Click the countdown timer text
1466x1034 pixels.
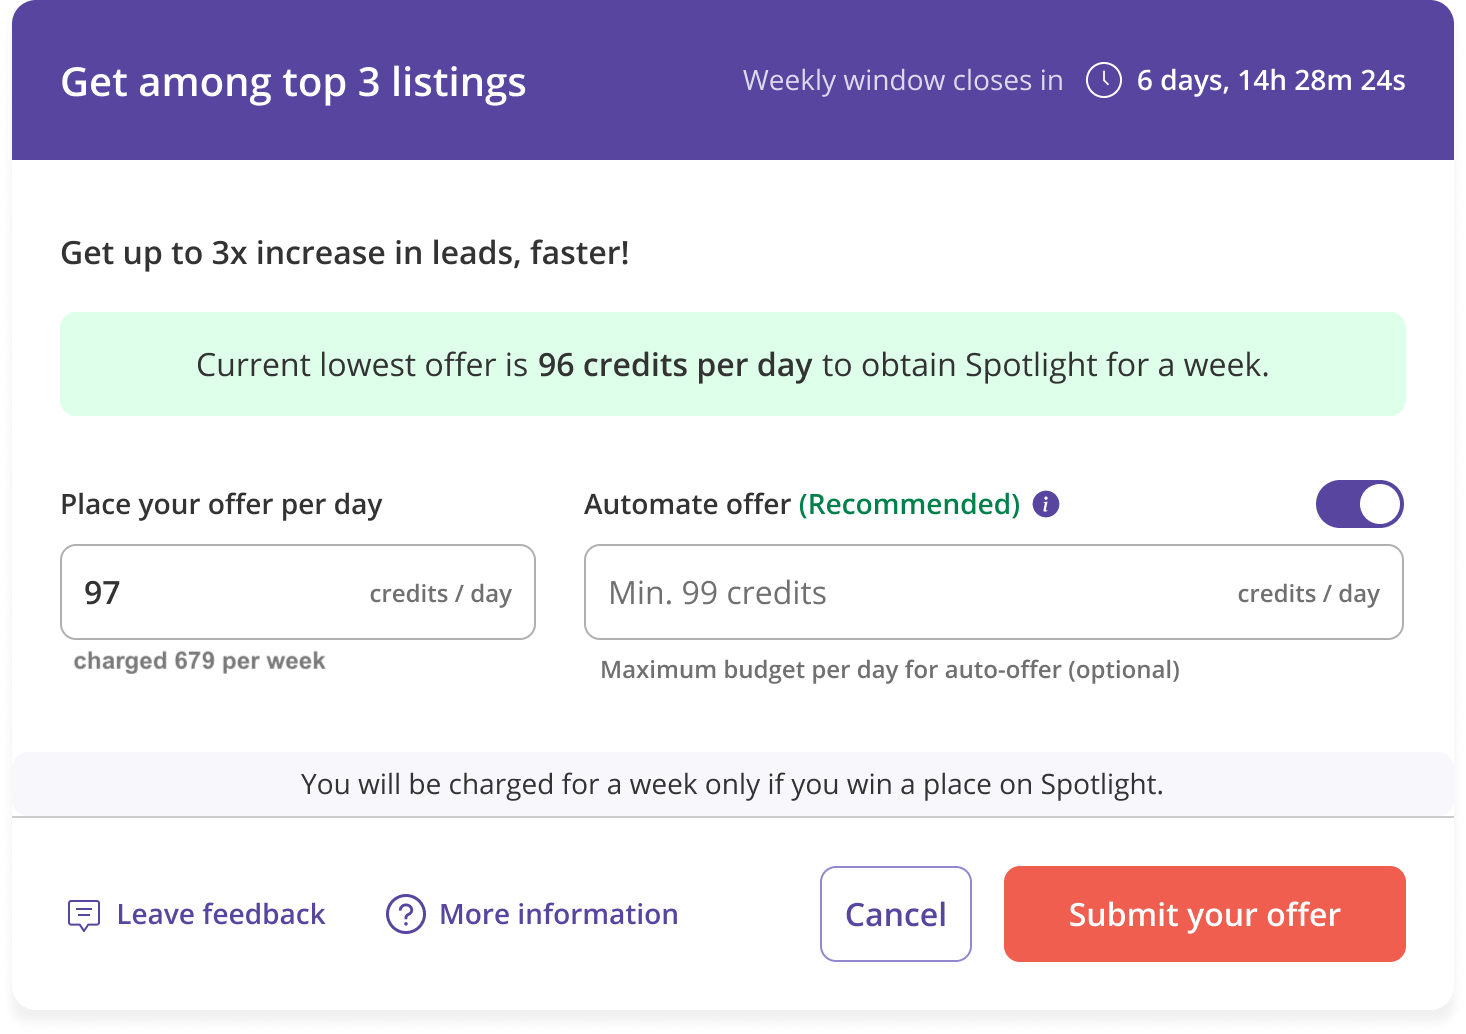pyautogui.click(x=1271, y=80)
